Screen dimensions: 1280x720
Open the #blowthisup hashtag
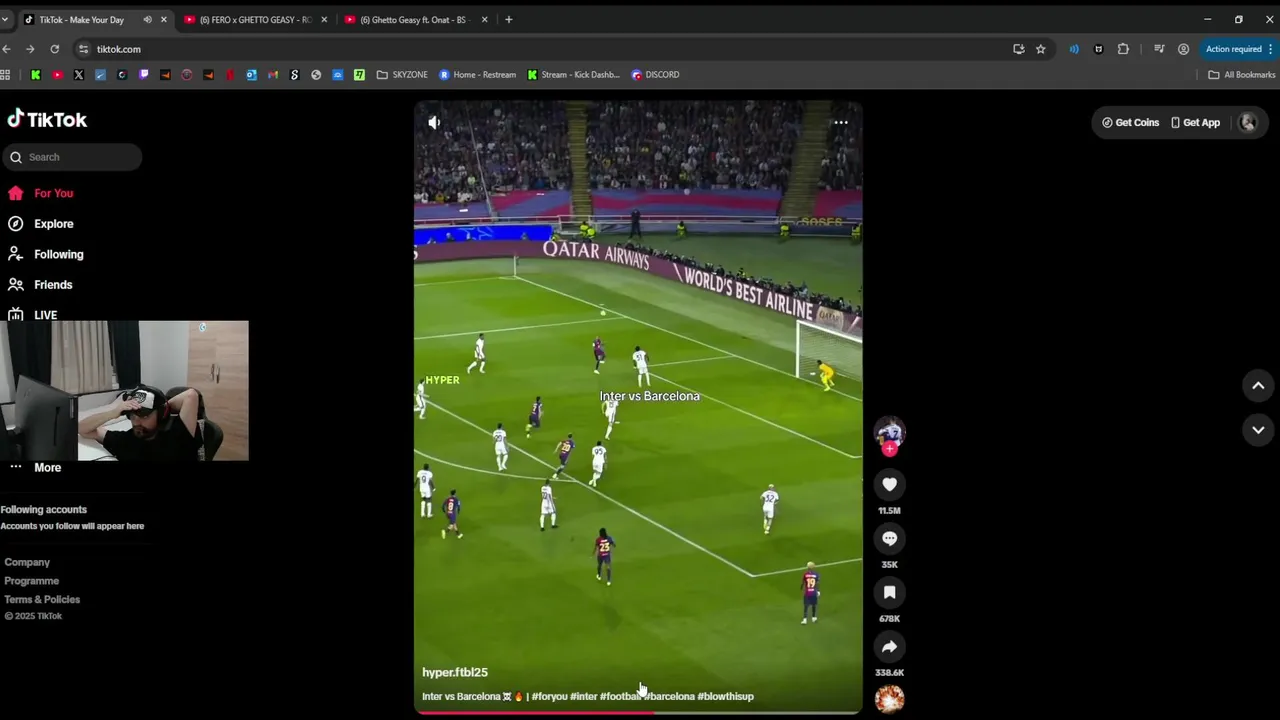pos(726,696)
